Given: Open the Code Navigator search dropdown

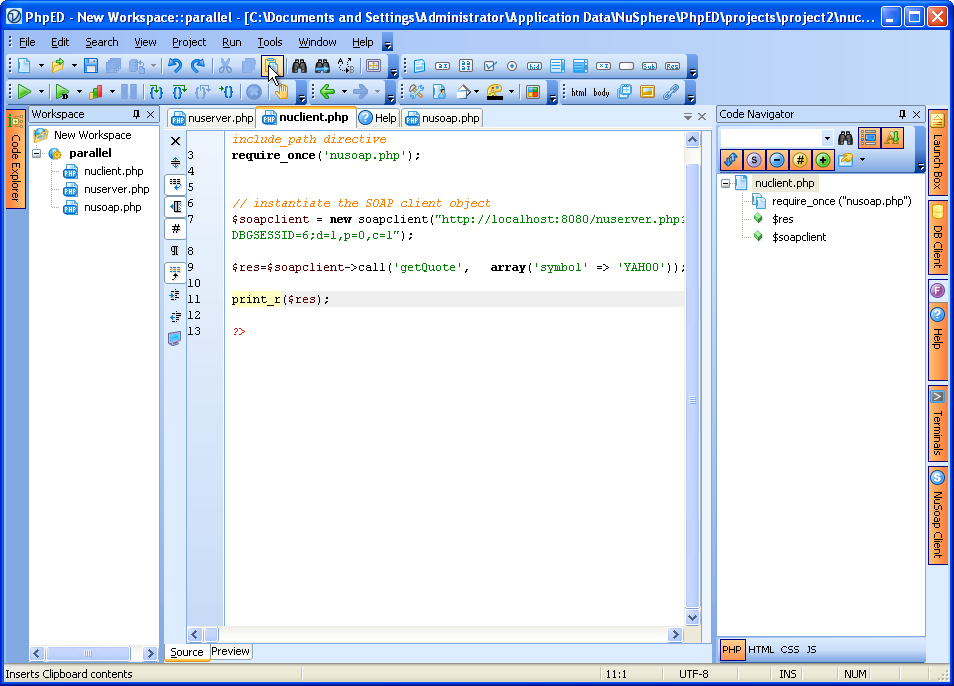Looking at the screenshot, I should pos(827,138).
